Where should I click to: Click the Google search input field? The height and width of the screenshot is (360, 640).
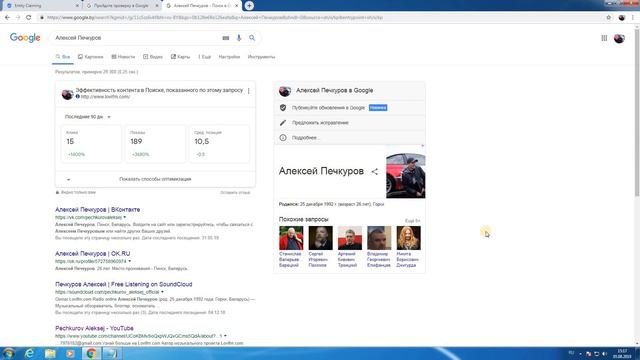[x=137, y=38]
